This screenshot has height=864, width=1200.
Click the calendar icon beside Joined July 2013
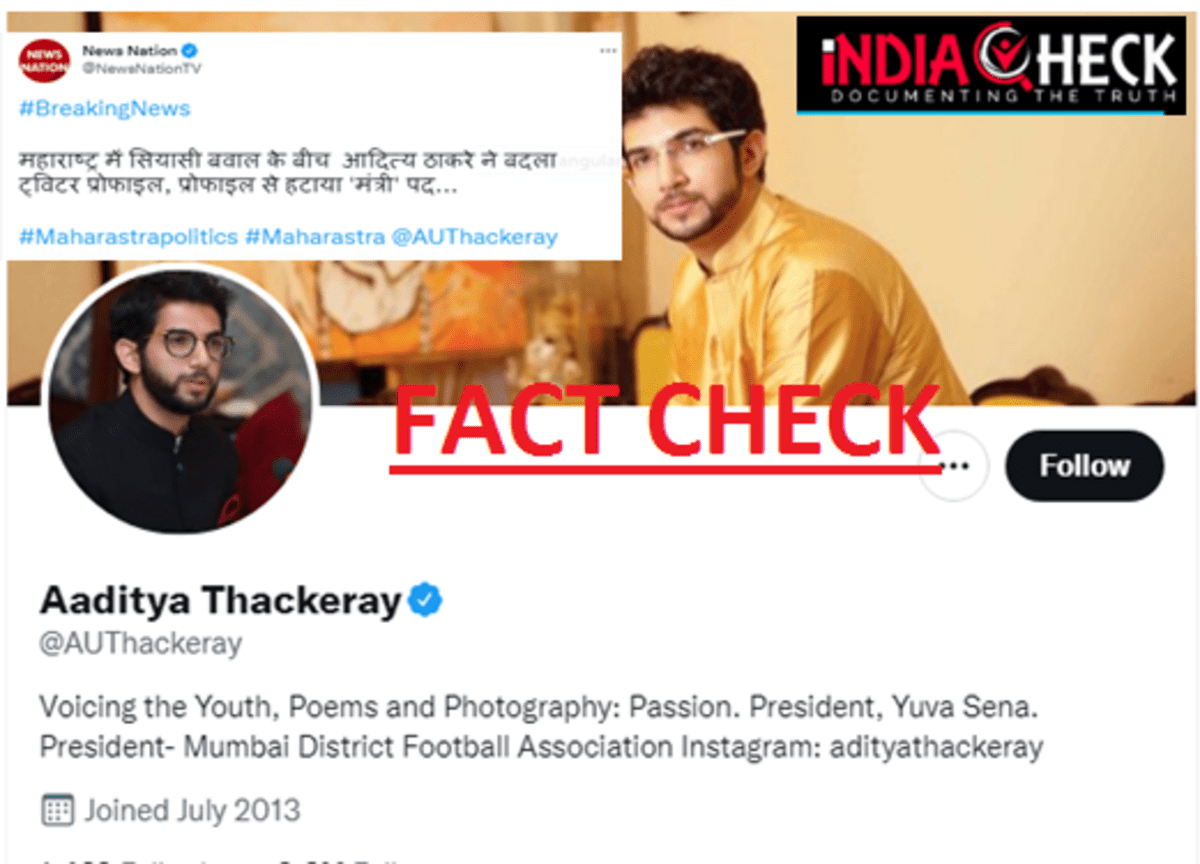click(57, 809)
